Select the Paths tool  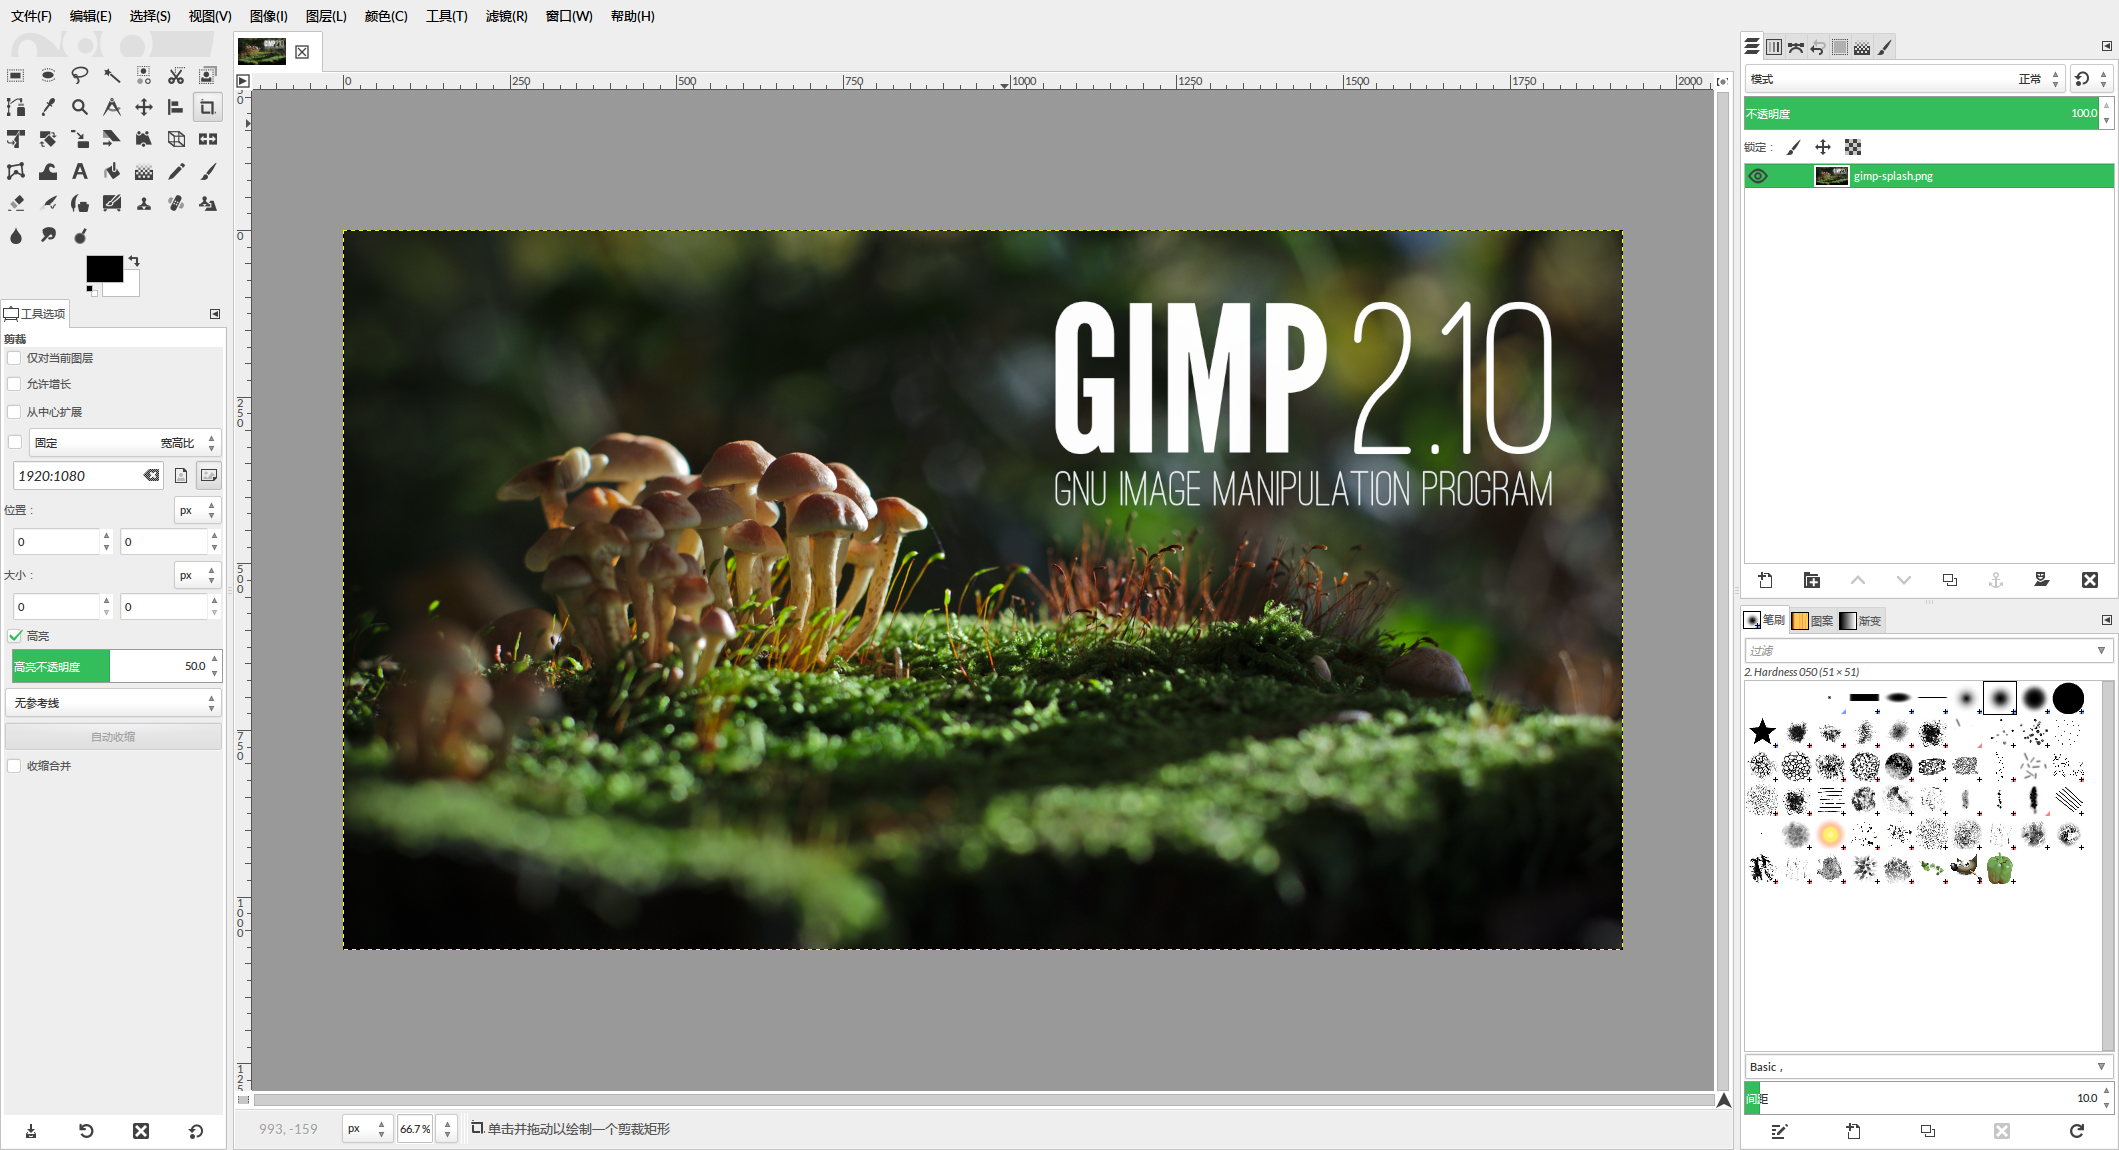point(16,107)
